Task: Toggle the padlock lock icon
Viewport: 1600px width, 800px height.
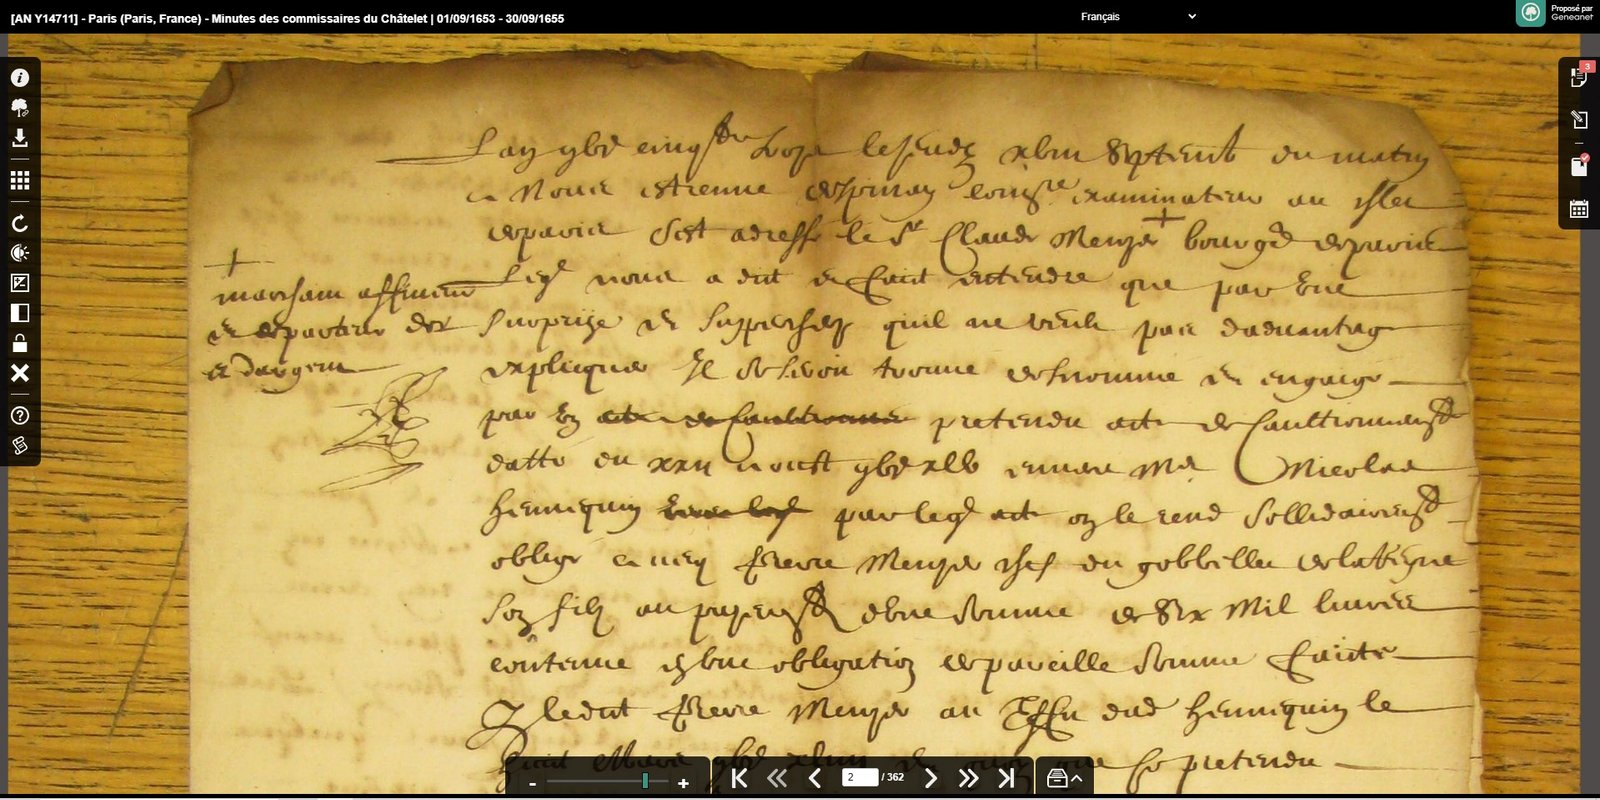Action: tap(20, 343)
